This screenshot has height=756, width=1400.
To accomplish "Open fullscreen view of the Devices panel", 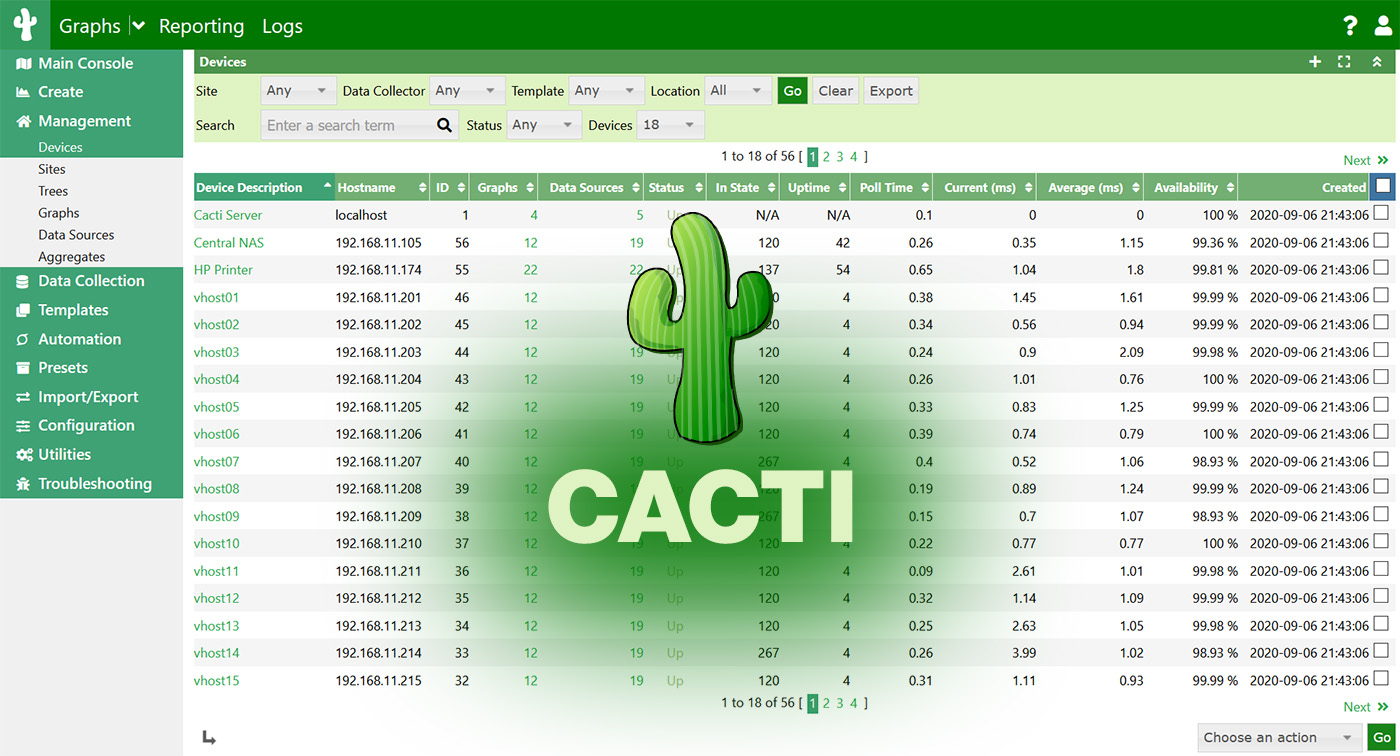I will point(1345,61).
